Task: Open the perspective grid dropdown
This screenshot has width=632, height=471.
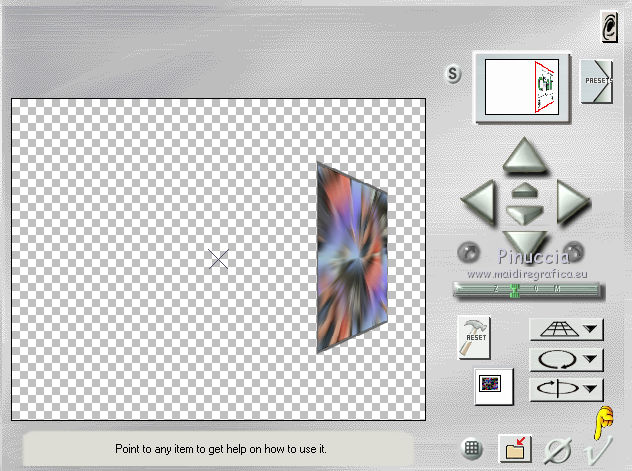Action: tap(566, 330)
